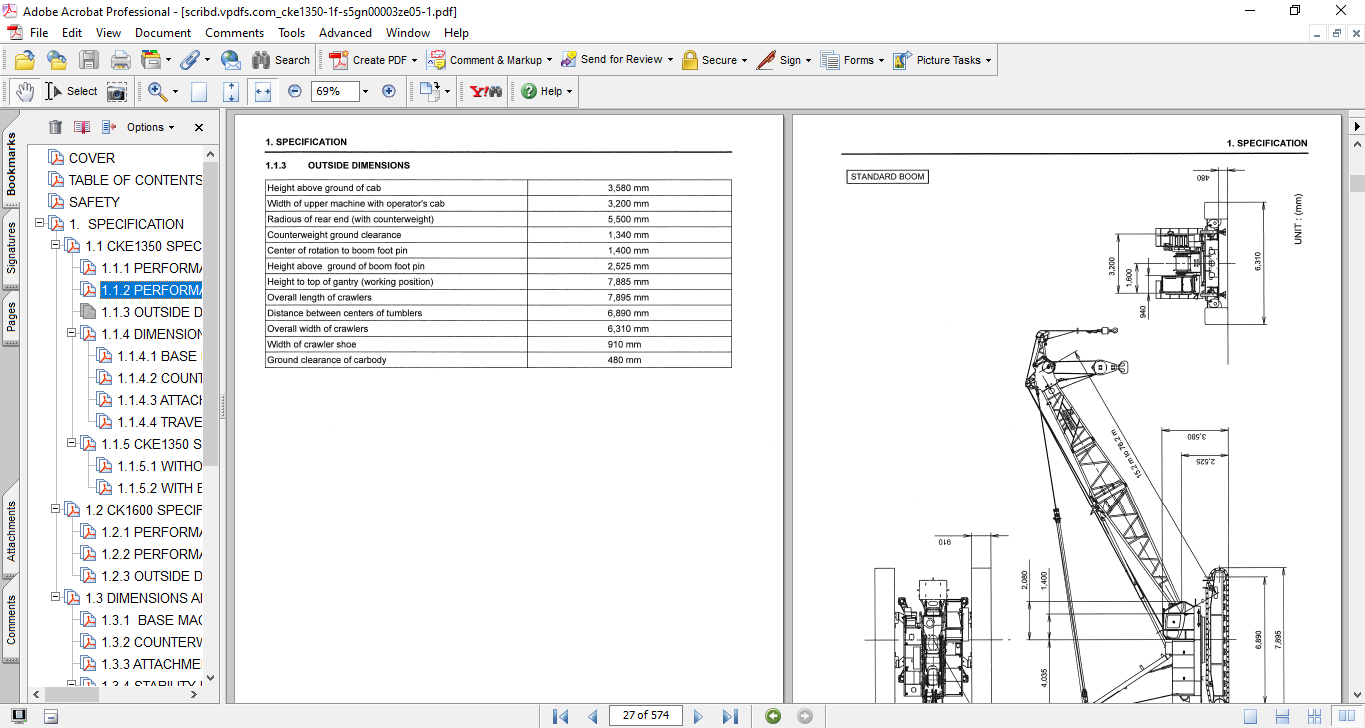The width and height of the screenshot is (1365, 728).
Task: Open the 1.1.3 OUTSIDE bookmark
Action: 151,312
